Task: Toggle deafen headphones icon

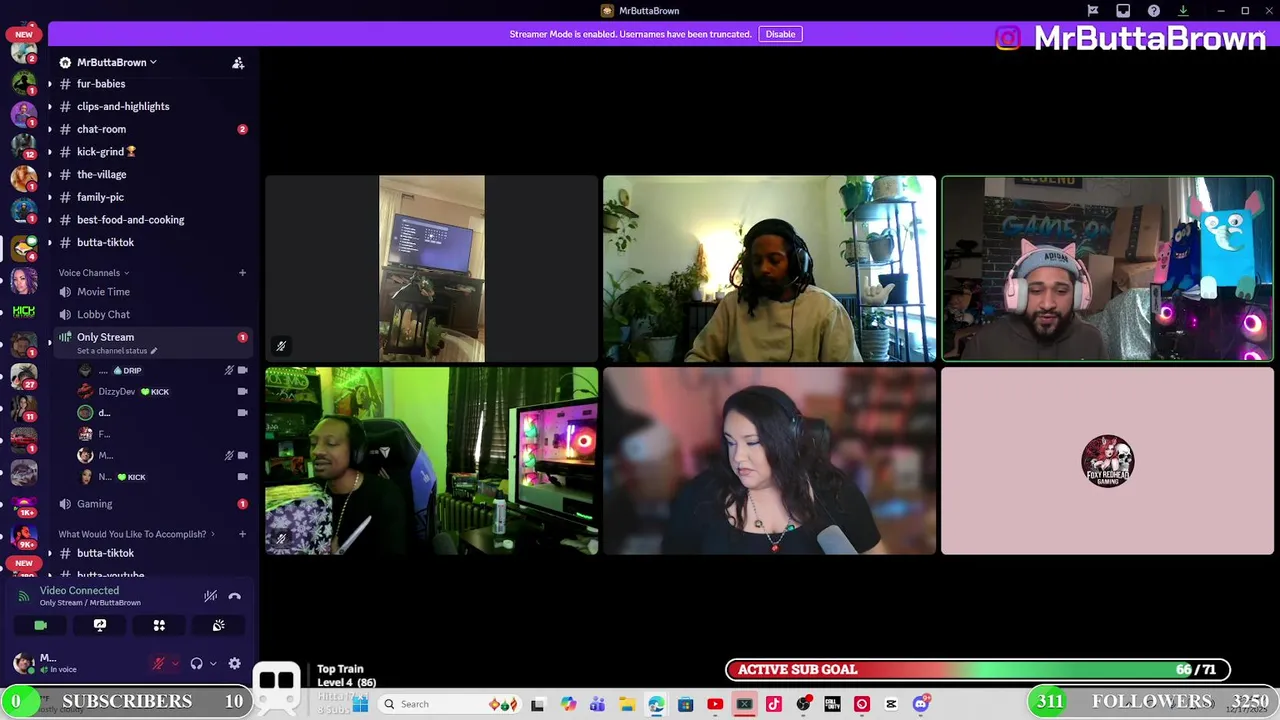Action: pyautogui.click(x=196, y=663)
